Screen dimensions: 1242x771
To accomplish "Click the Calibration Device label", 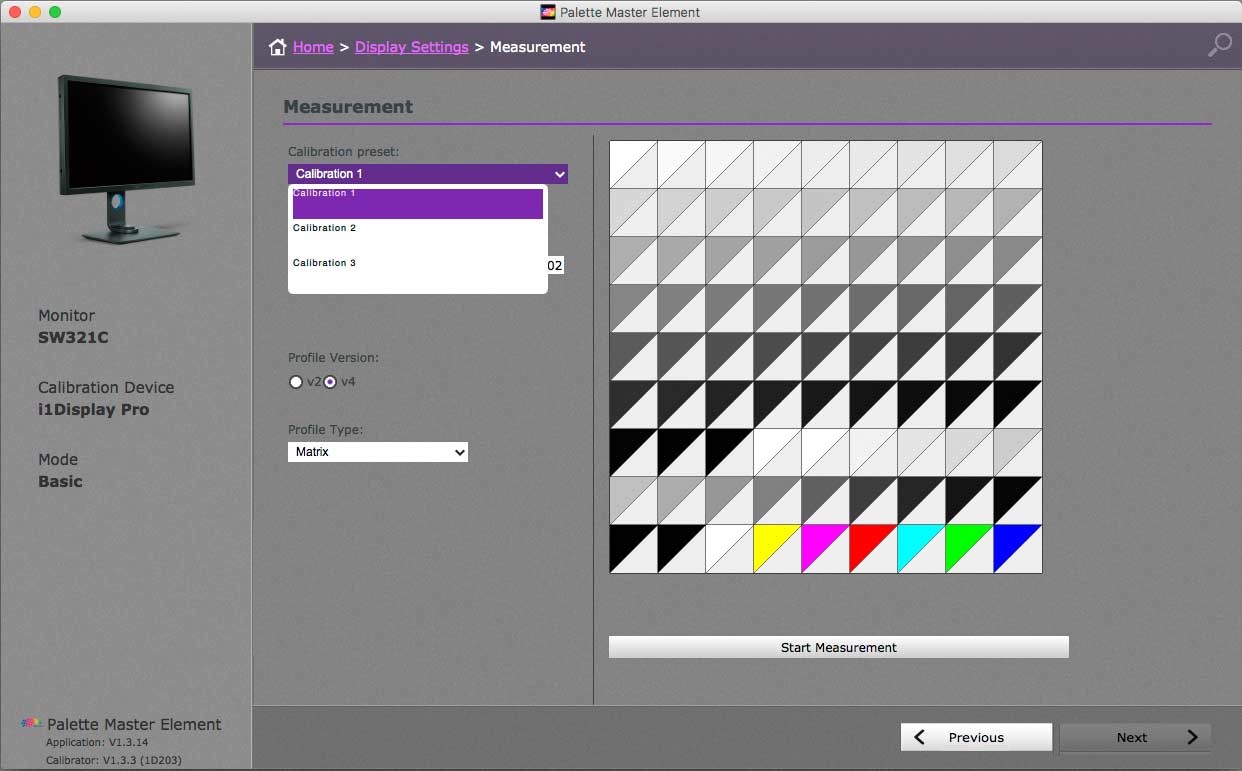I will [106, 388].
